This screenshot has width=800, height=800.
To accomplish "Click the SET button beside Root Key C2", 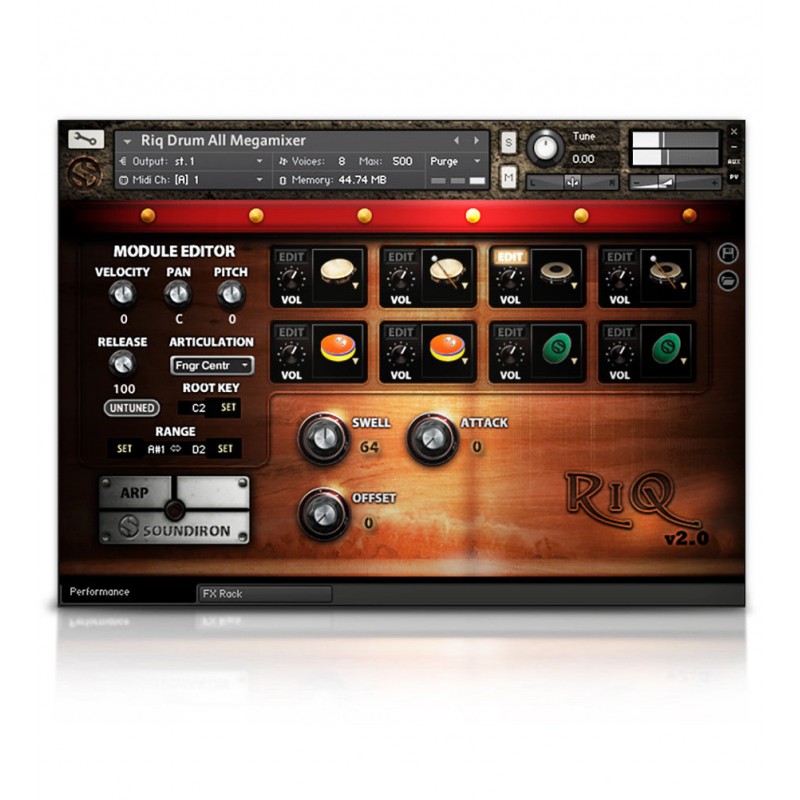I will click(229, 408).
